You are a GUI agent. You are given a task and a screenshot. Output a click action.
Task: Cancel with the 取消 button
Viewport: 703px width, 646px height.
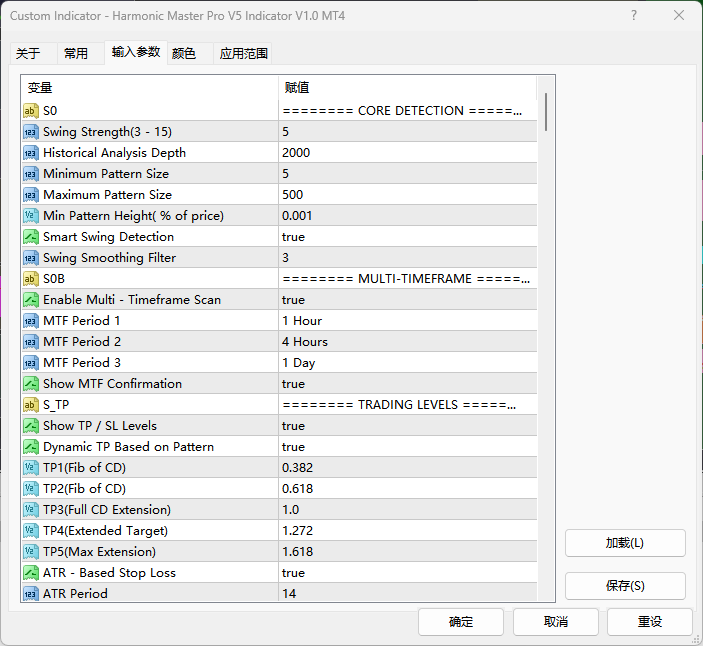tap(555, 622)
